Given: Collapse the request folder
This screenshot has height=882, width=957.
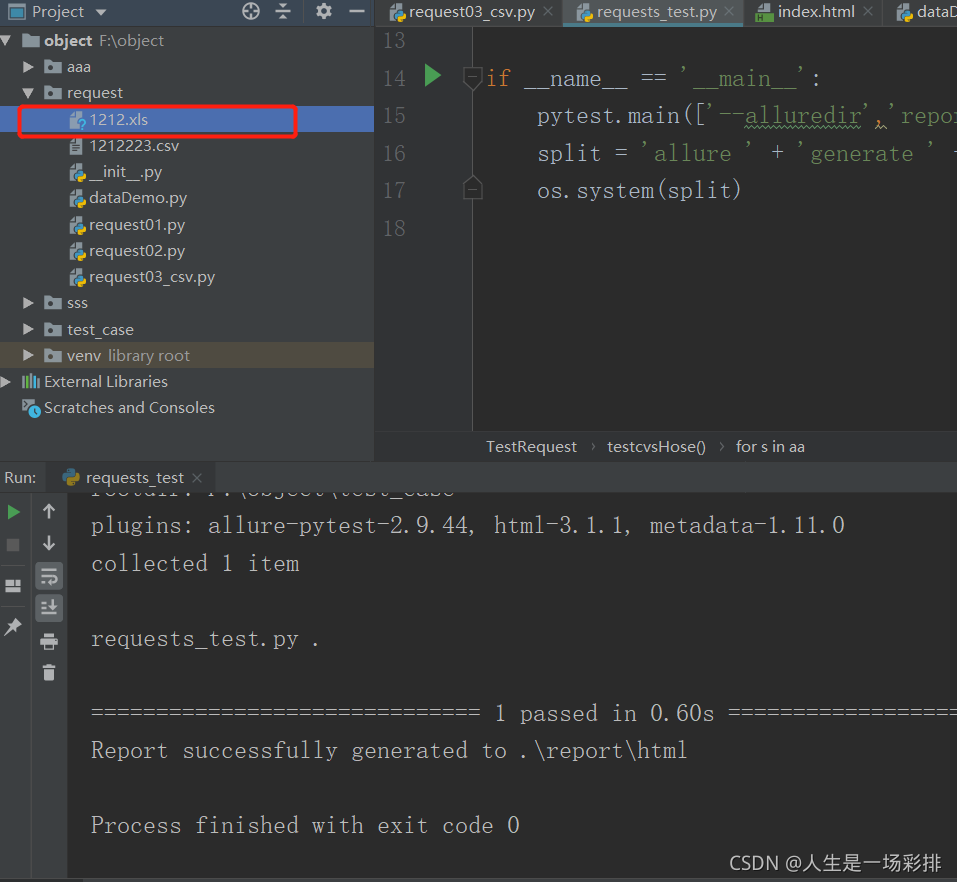Looking at the screenshot, I should click(29, 93).
